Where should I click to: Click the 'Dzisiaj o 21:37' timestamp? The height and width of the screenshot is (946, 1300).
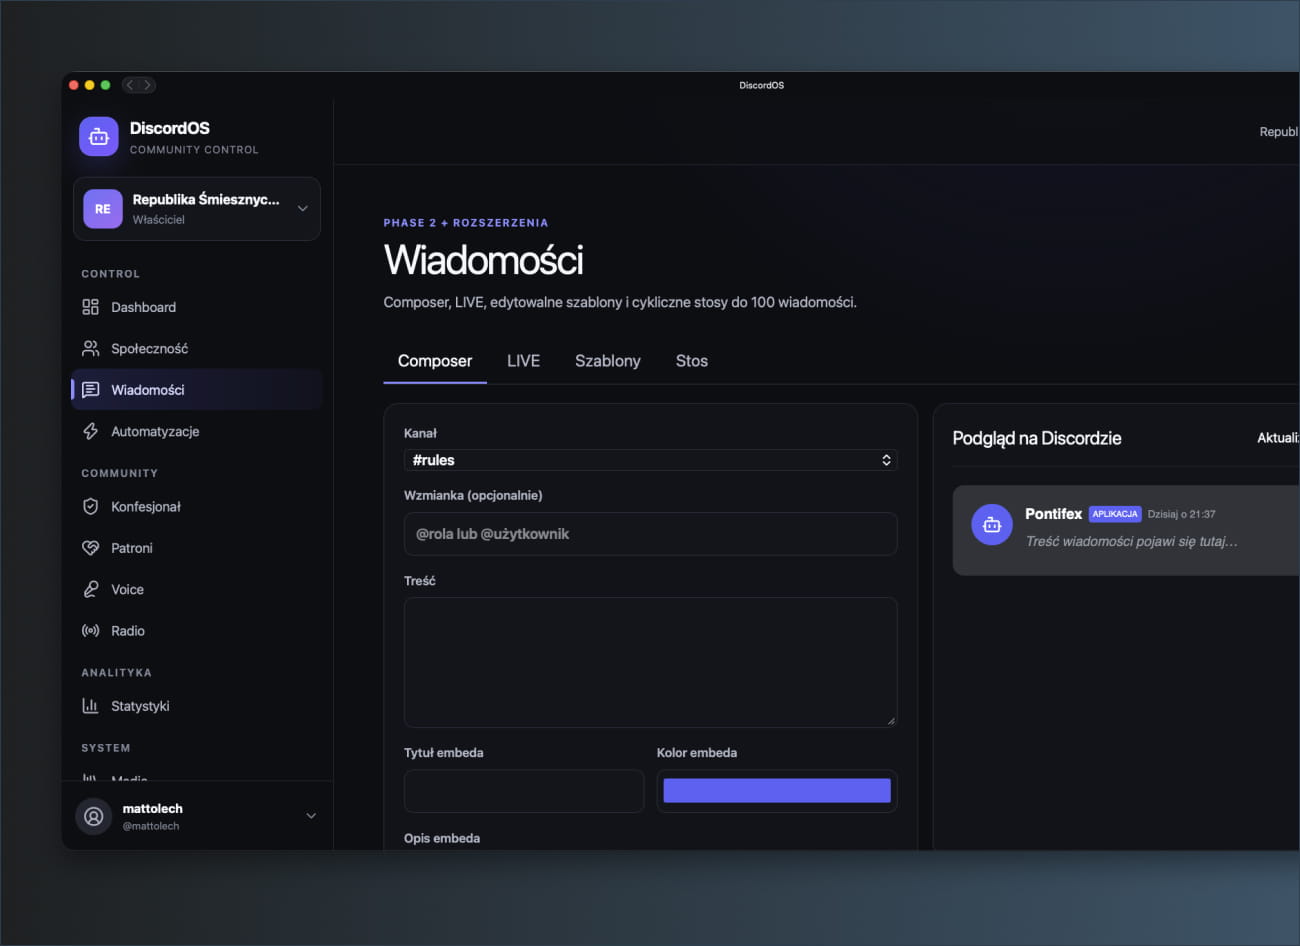[1181, 514]
